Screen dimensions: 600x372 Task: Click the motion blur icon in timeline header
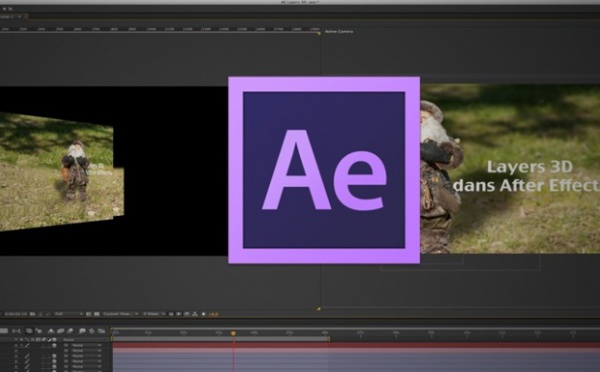pos(70,331)
